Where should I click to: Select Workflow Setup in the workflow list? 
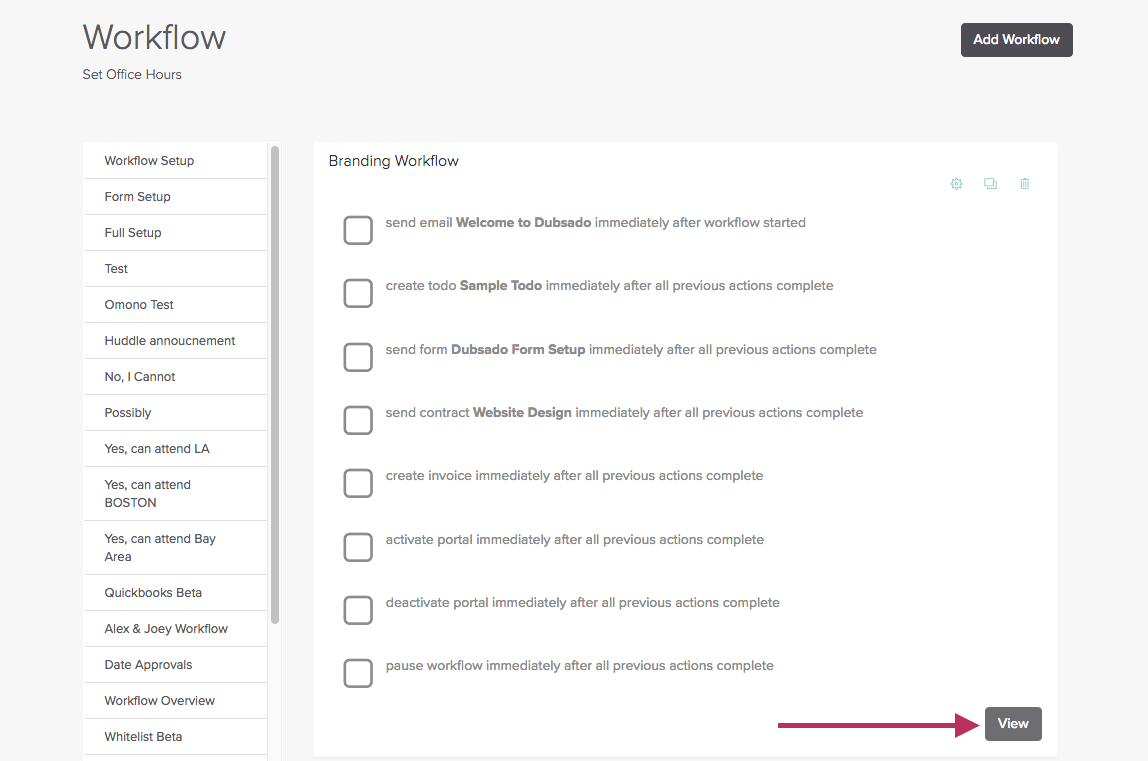pos(150,161)
